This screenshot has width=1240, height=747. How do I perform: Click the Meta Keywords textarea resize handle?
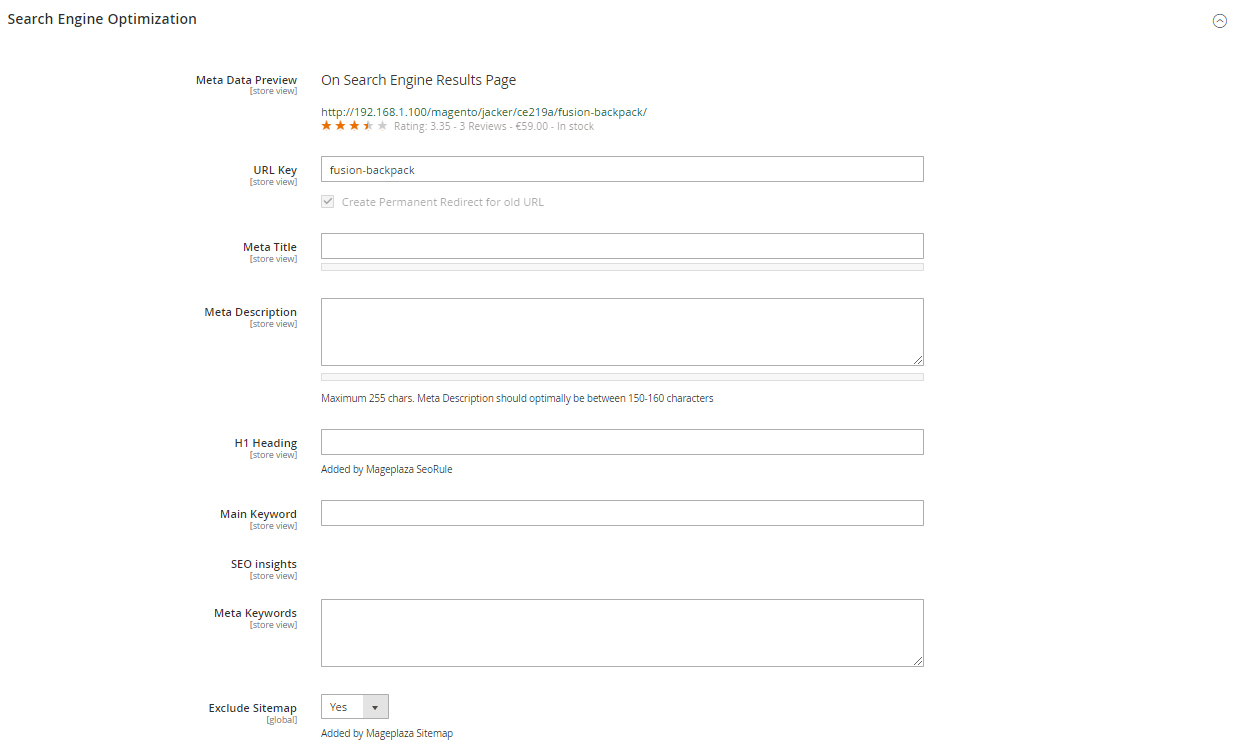tap(917, 660)
